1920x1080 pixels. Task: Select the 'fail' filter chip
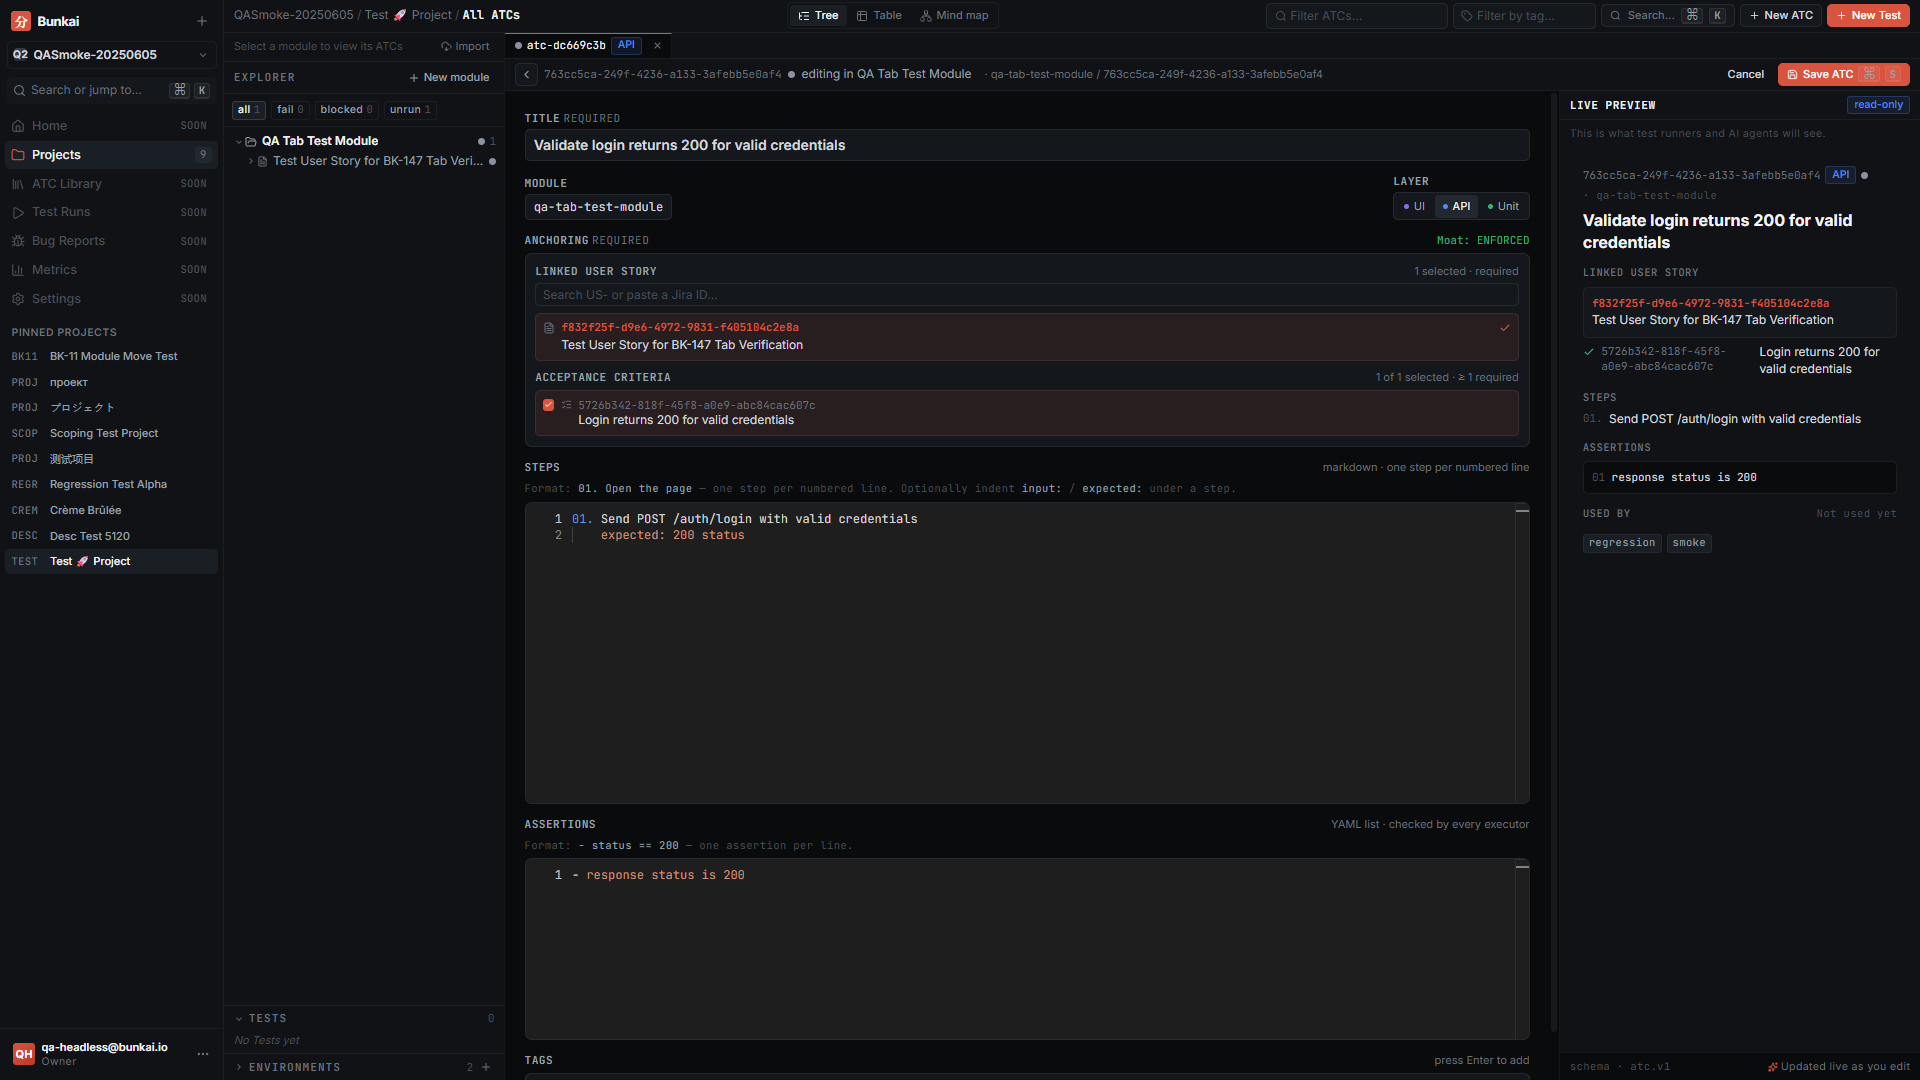coord(290,110)
